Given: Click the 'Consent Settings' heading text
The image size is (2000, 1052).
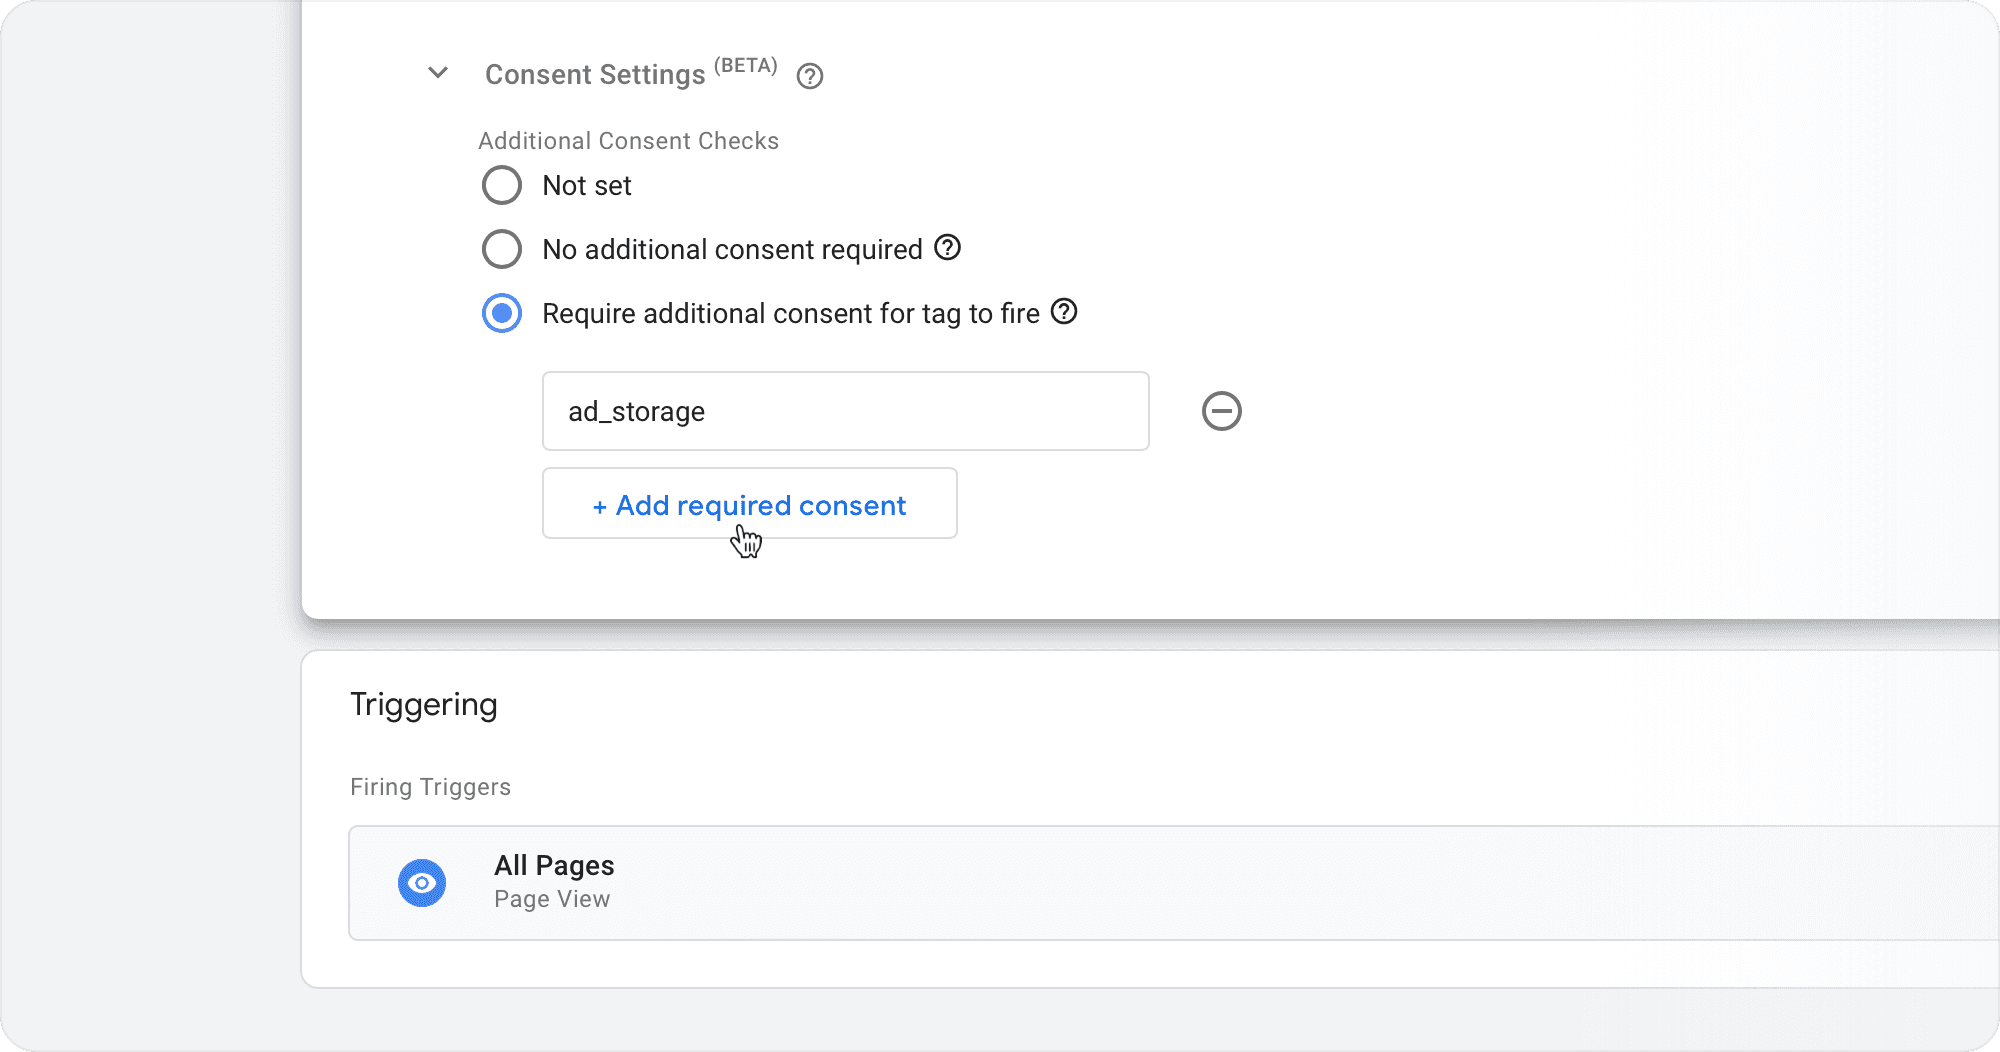Looking at the screenshot, I should click(595, 75).
